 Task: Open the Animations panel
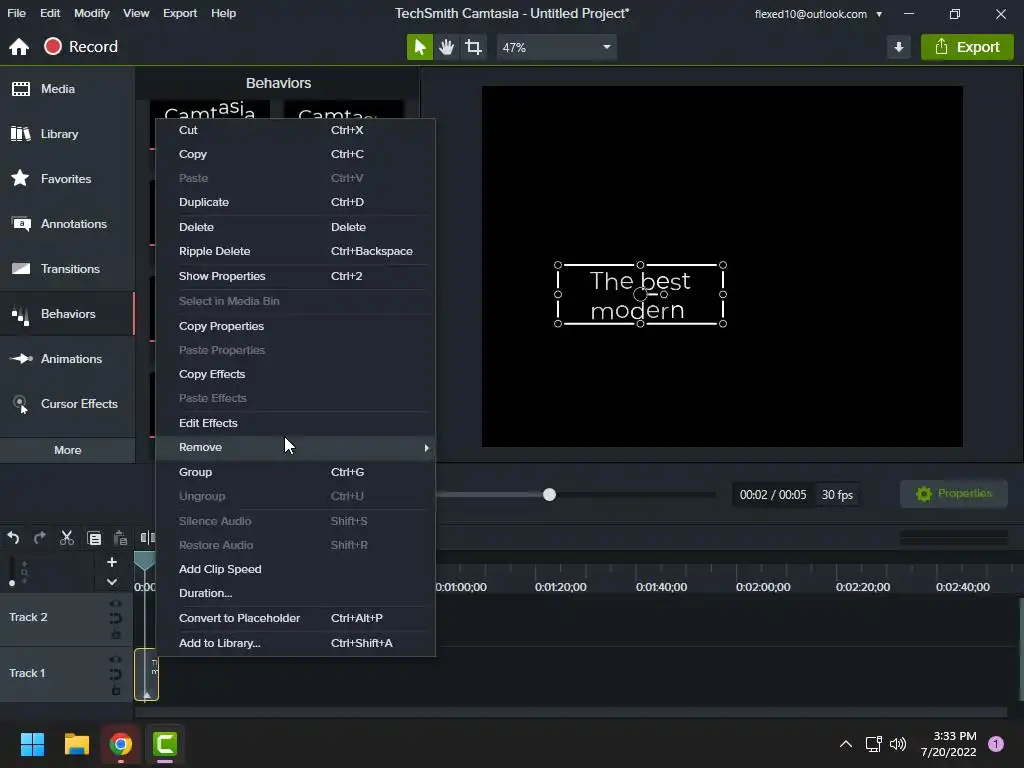[67, 359]
